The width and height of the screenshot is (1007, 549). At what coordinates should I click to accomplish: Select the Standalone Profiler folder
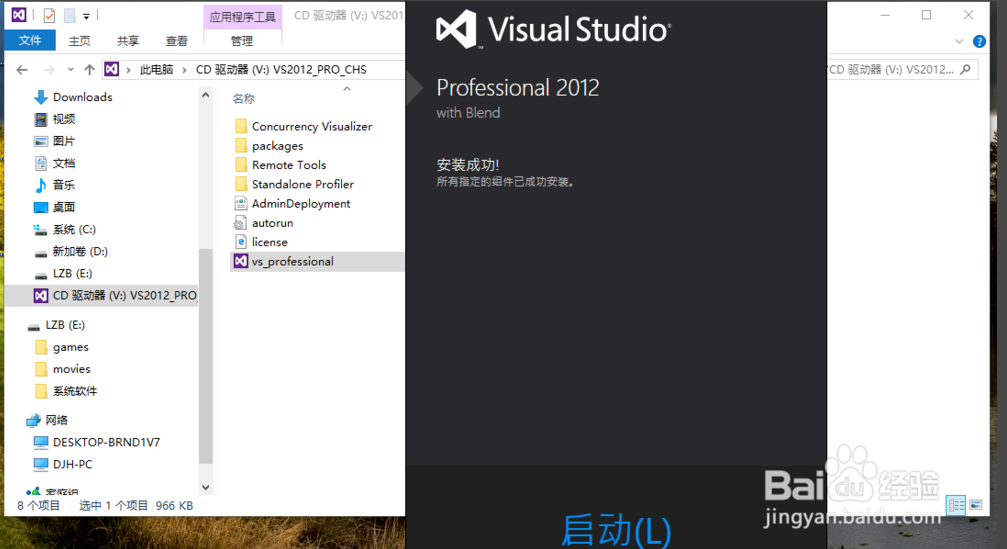point(302,184)
